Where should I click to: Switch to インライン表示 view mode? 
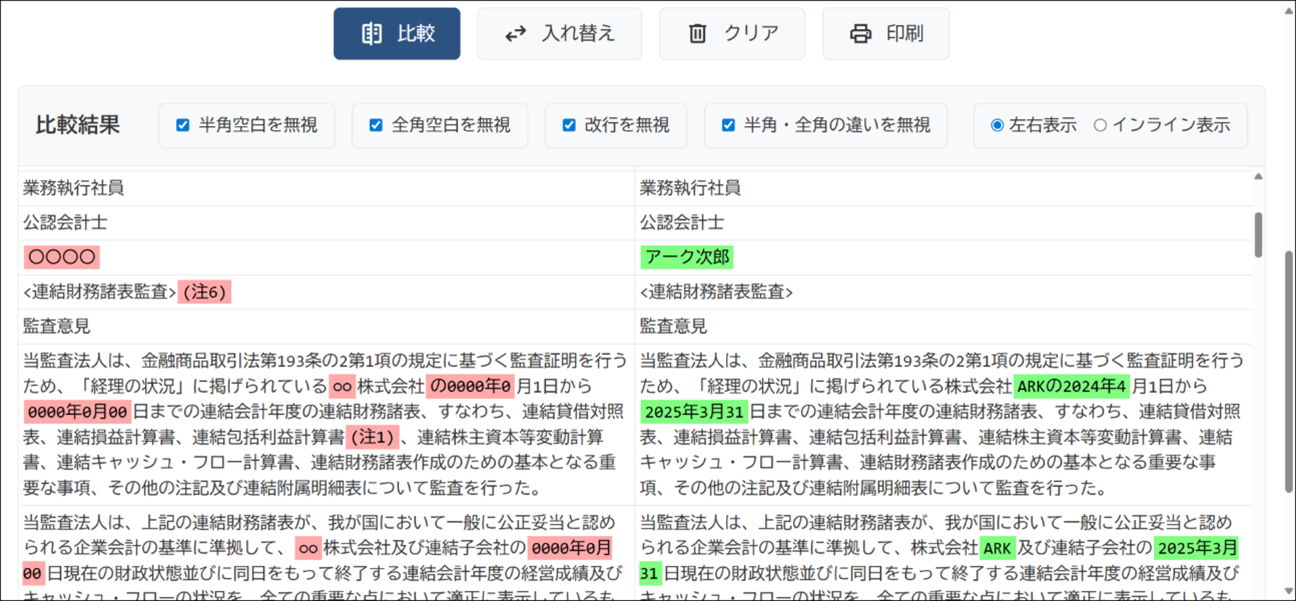1100,125
